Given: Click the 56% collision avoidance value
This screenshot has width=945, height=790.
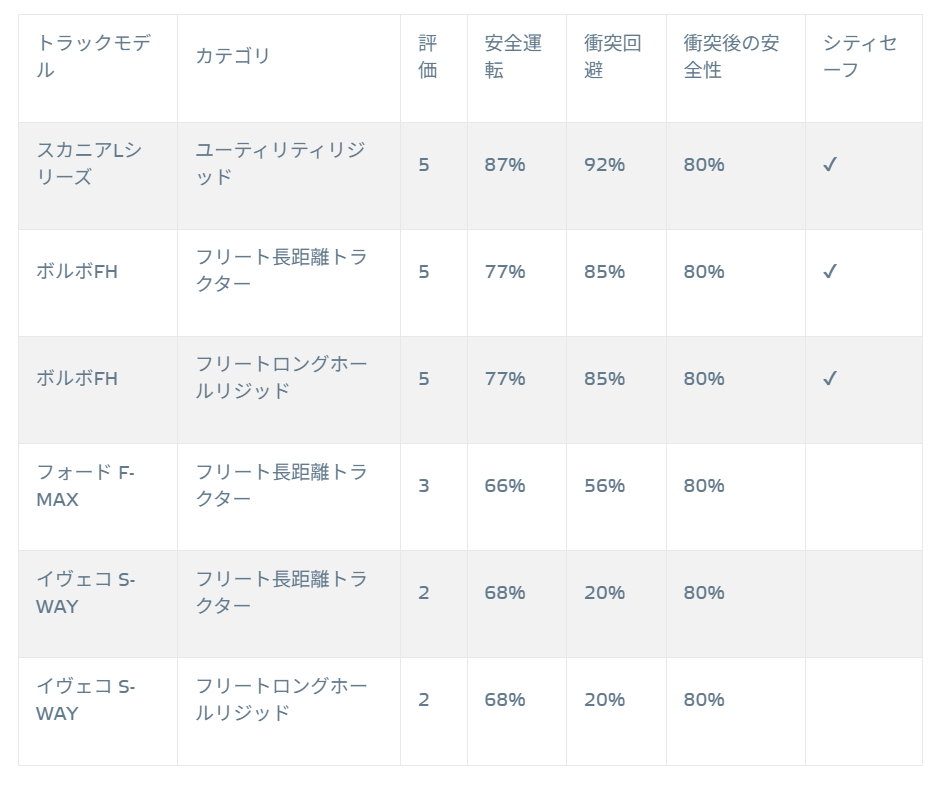Looking at the screenshot, I should pos(604,486).
